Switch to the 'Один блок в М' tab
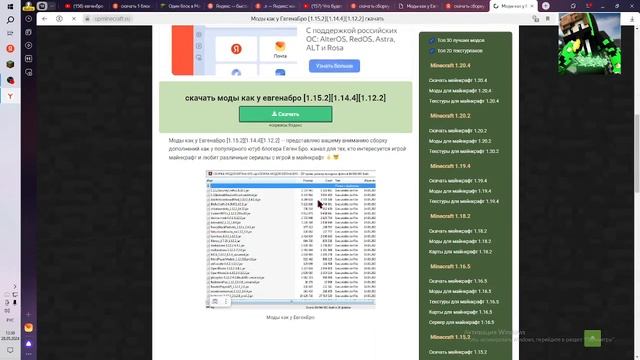This screenshot has height=360, width=640. tap(180, 6)
